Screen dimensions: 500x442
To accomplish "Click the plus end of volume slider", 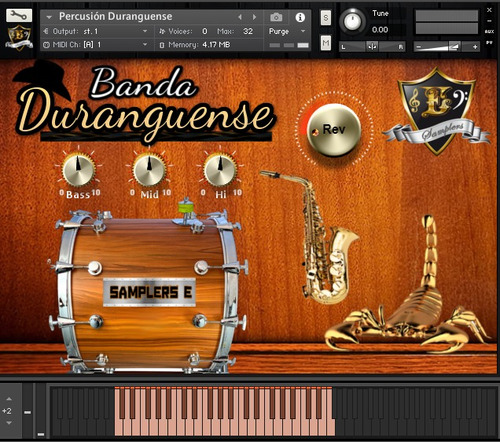I will (x=475, y=47).
